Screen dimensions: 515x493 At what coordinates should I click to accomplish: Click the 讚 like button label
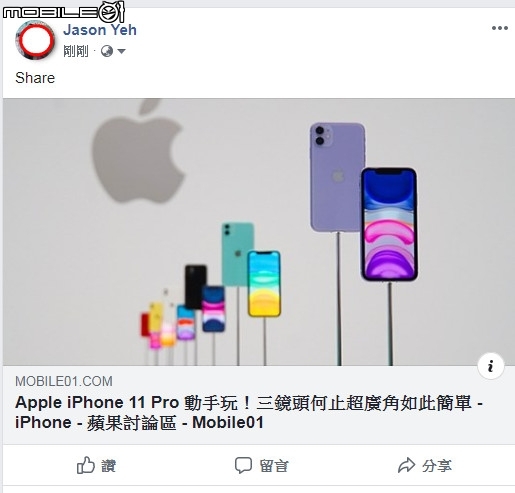109,466
